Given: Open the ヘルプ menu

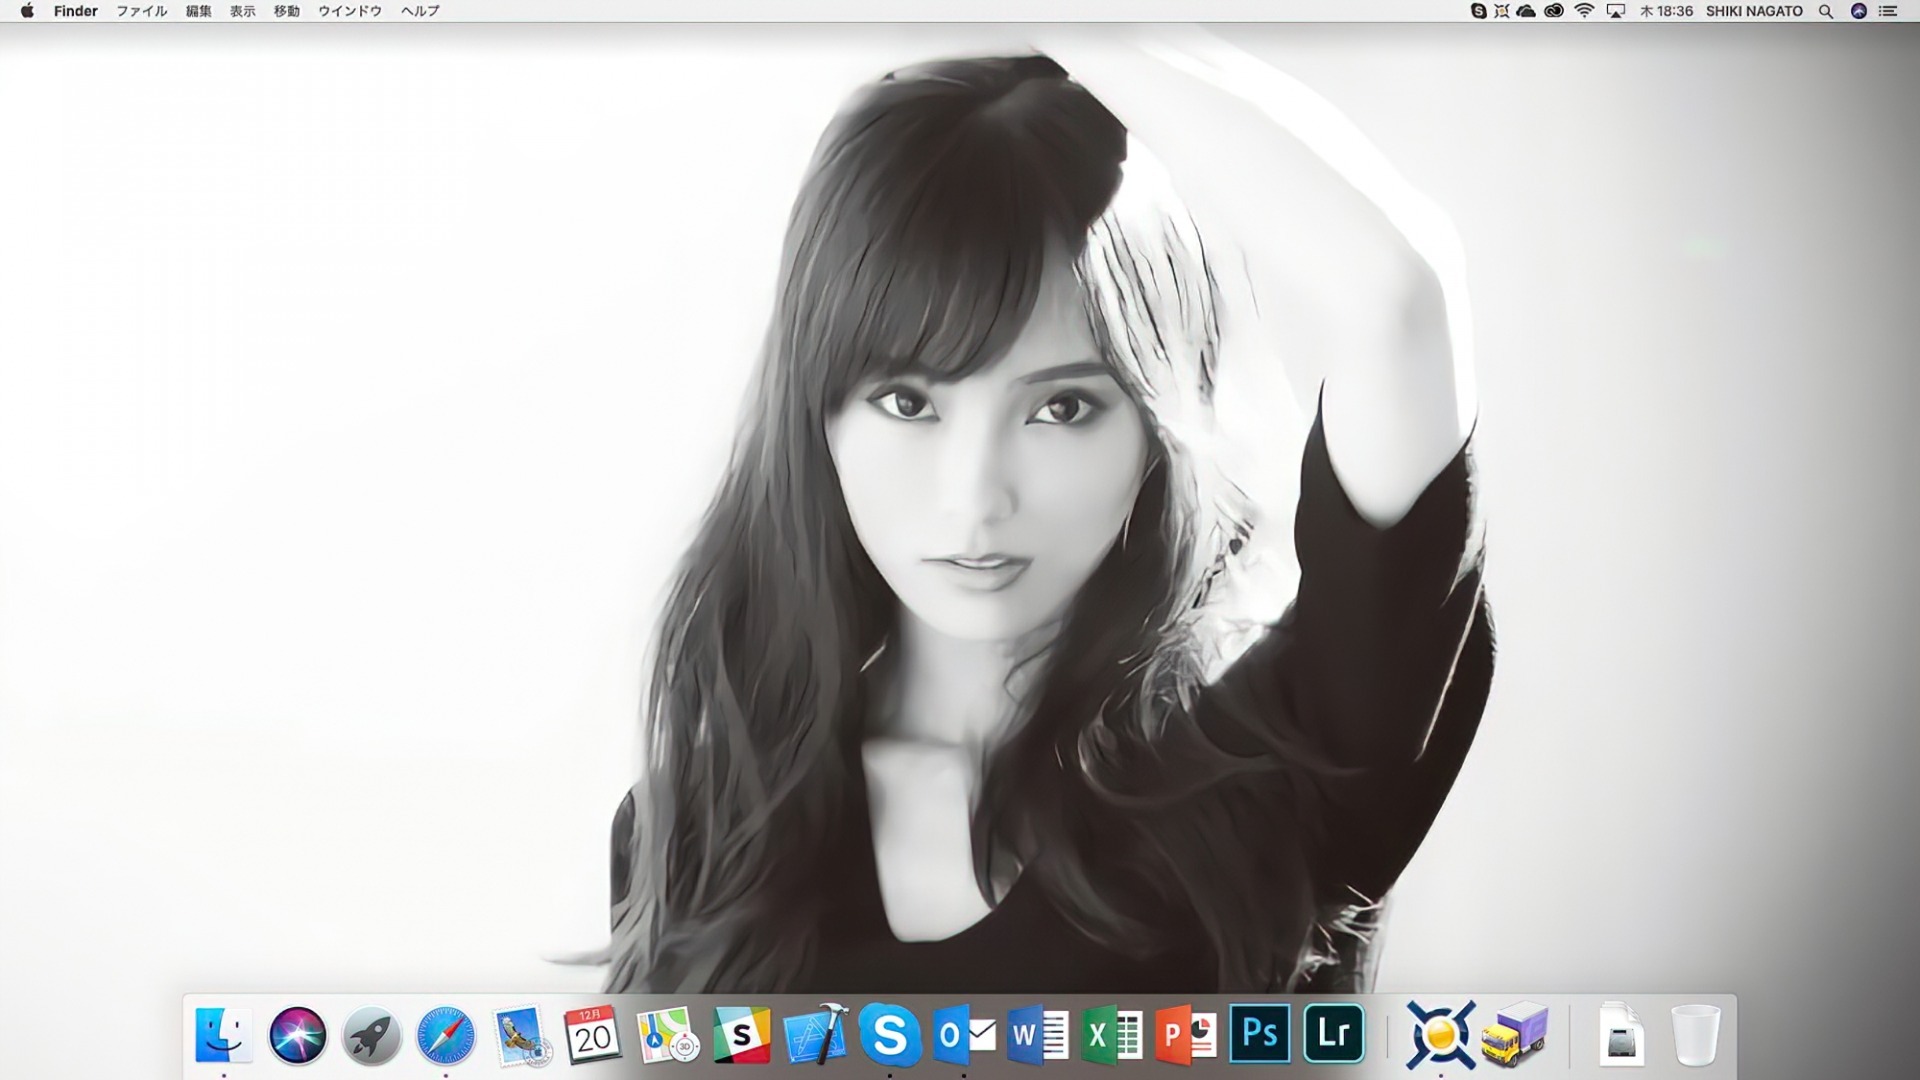Looking at the screenshot, I should tap(419, 11).
